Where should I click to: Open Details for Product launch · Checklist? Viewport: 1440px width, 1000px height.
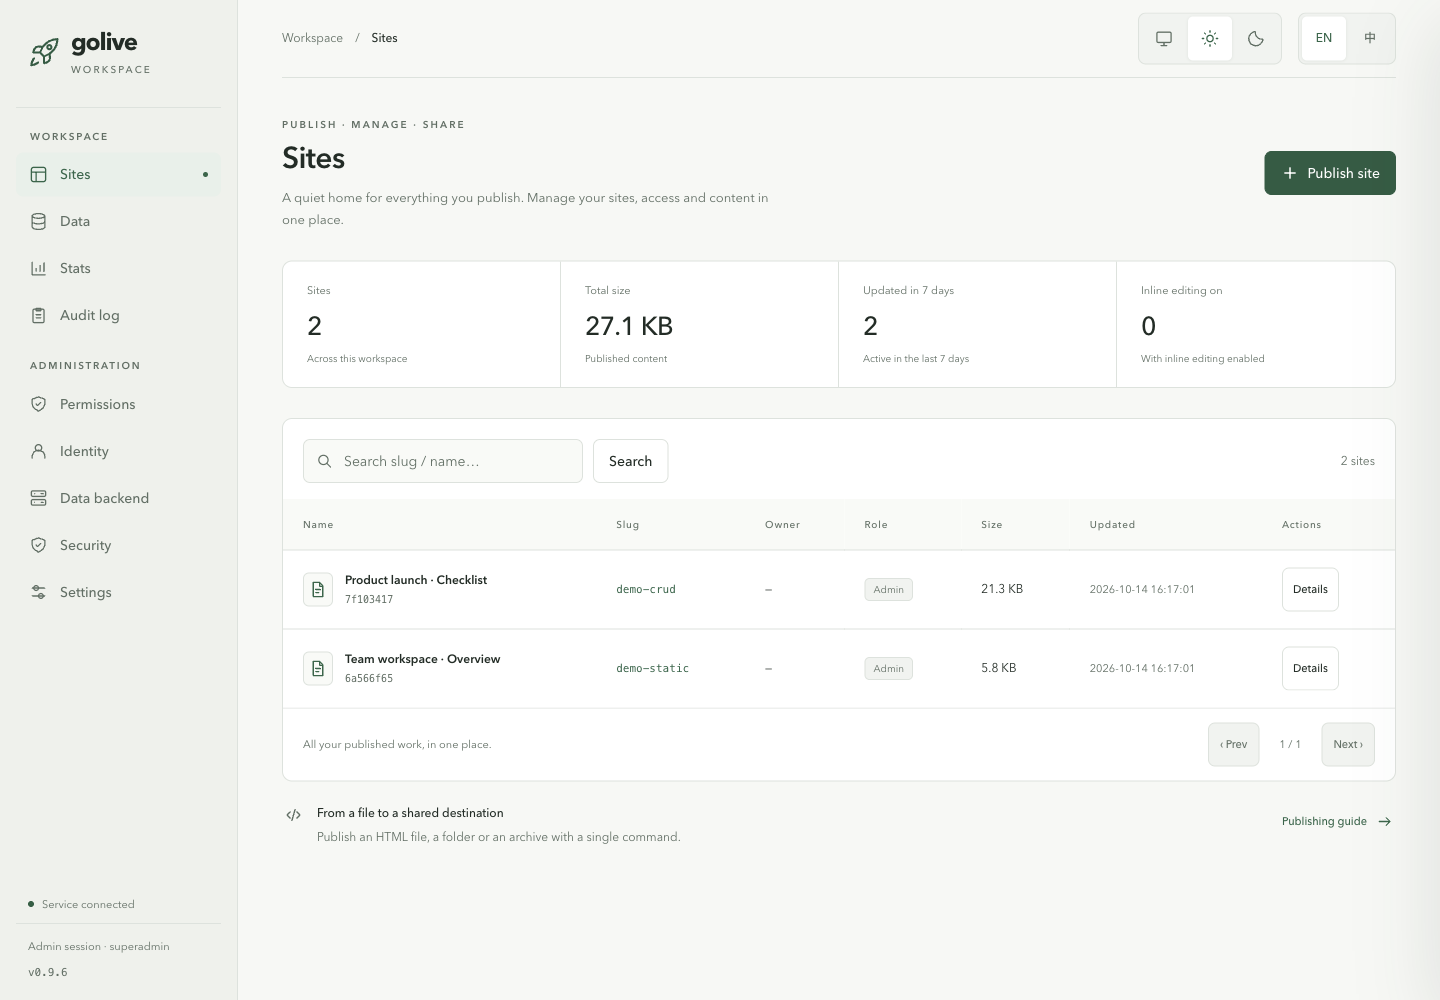point(1310,589)
